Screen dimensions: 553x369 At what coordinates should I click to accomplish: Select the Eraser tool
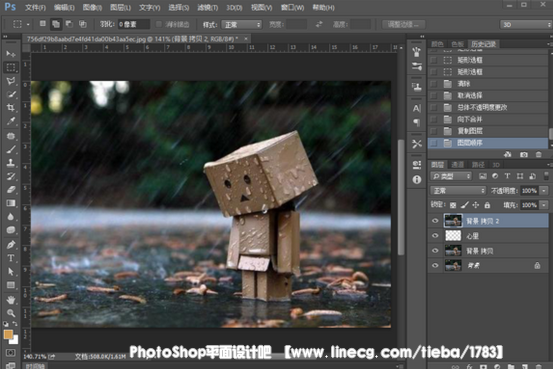pos(11,189)
